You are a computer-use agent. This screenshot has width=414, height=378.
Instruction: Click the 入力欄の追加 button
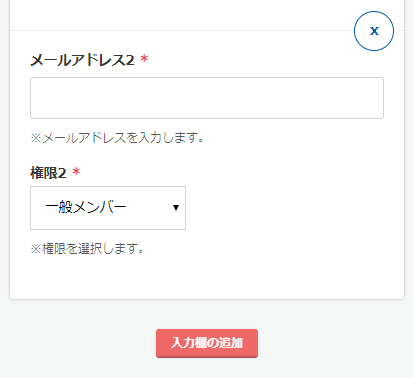click(207, 343)
